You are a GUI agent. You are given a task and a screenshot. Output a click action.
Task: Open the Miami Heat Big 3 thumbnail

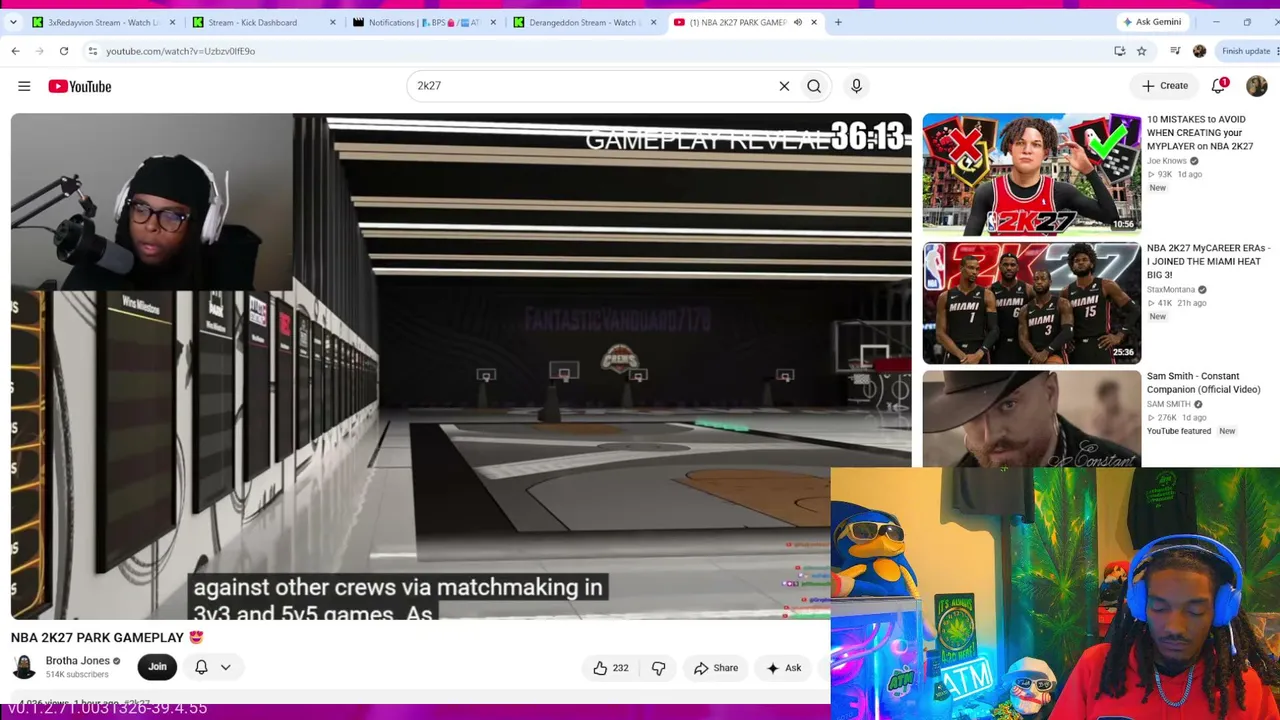point(1031,303)
